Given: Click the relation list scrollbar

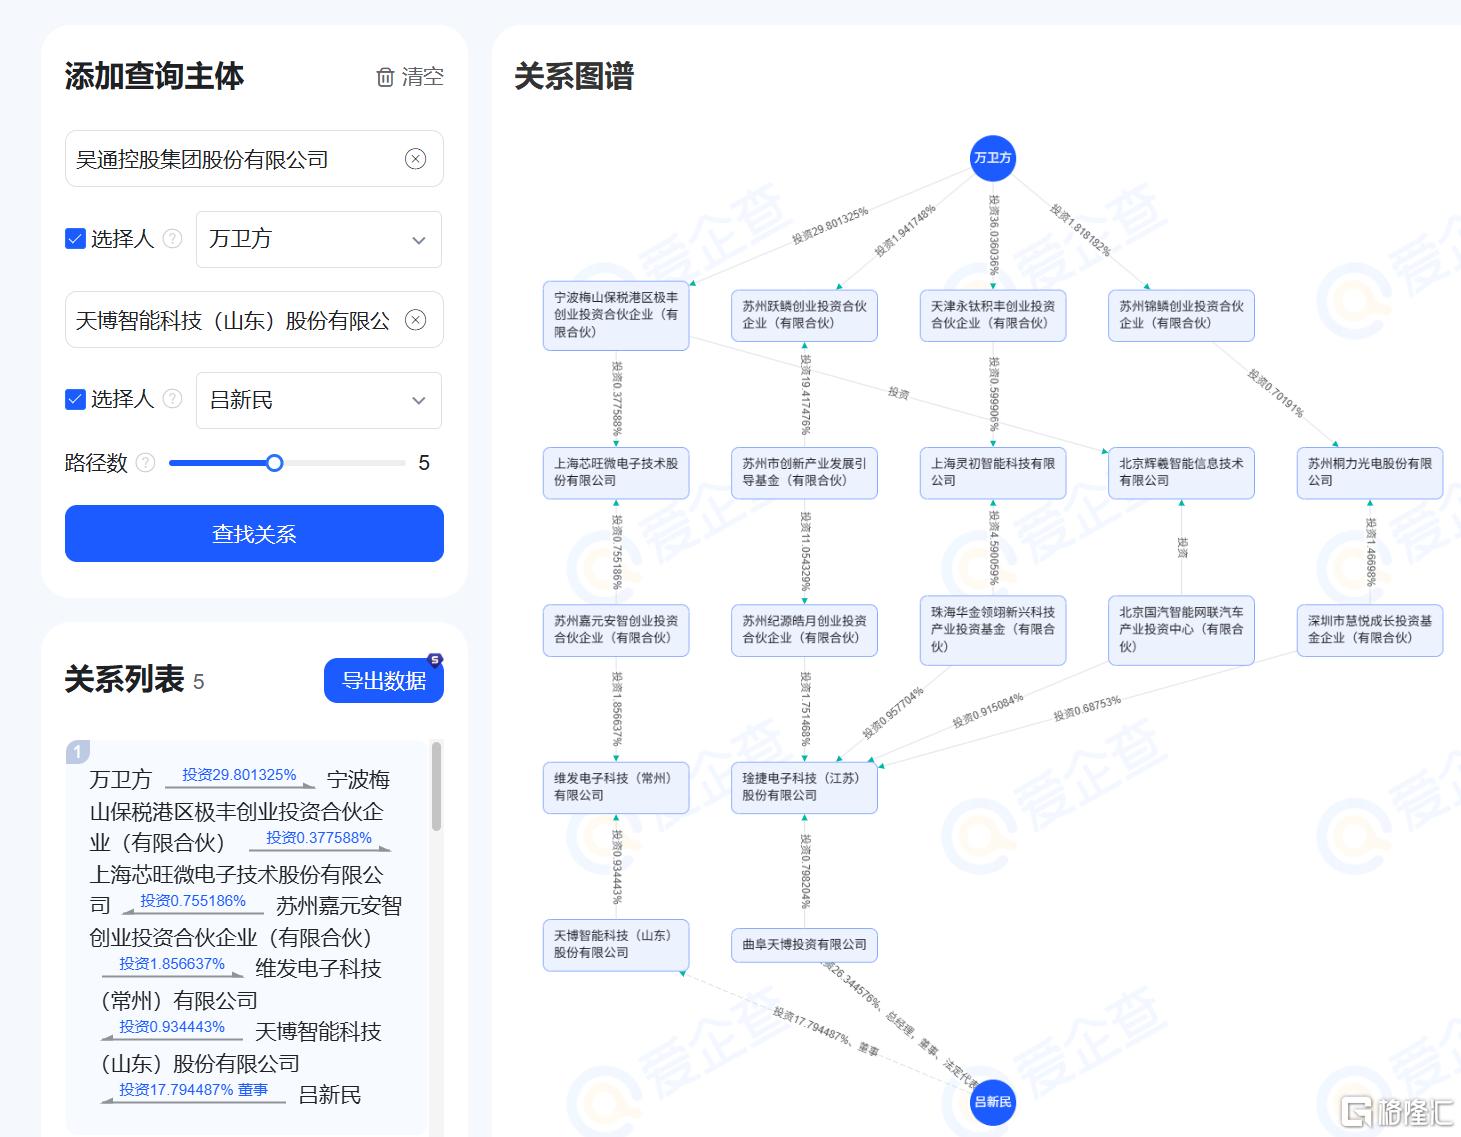Looking at the screenshot, I should coord(436,786).
